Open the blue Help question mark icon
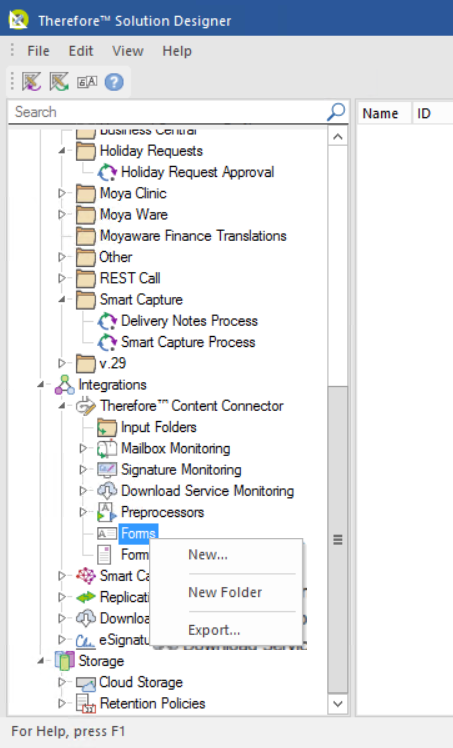 pyautogui.click(x=114, y=82)
